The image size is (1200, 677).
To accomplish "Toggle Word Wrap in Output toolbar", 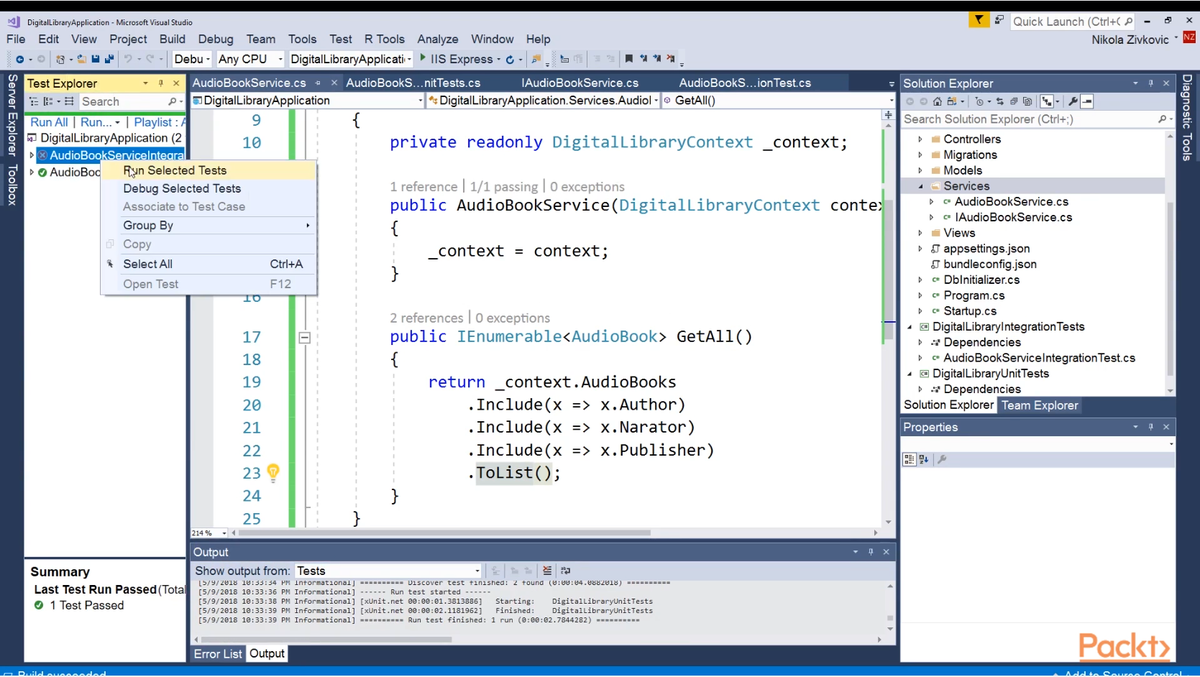I will pos(566,571).
